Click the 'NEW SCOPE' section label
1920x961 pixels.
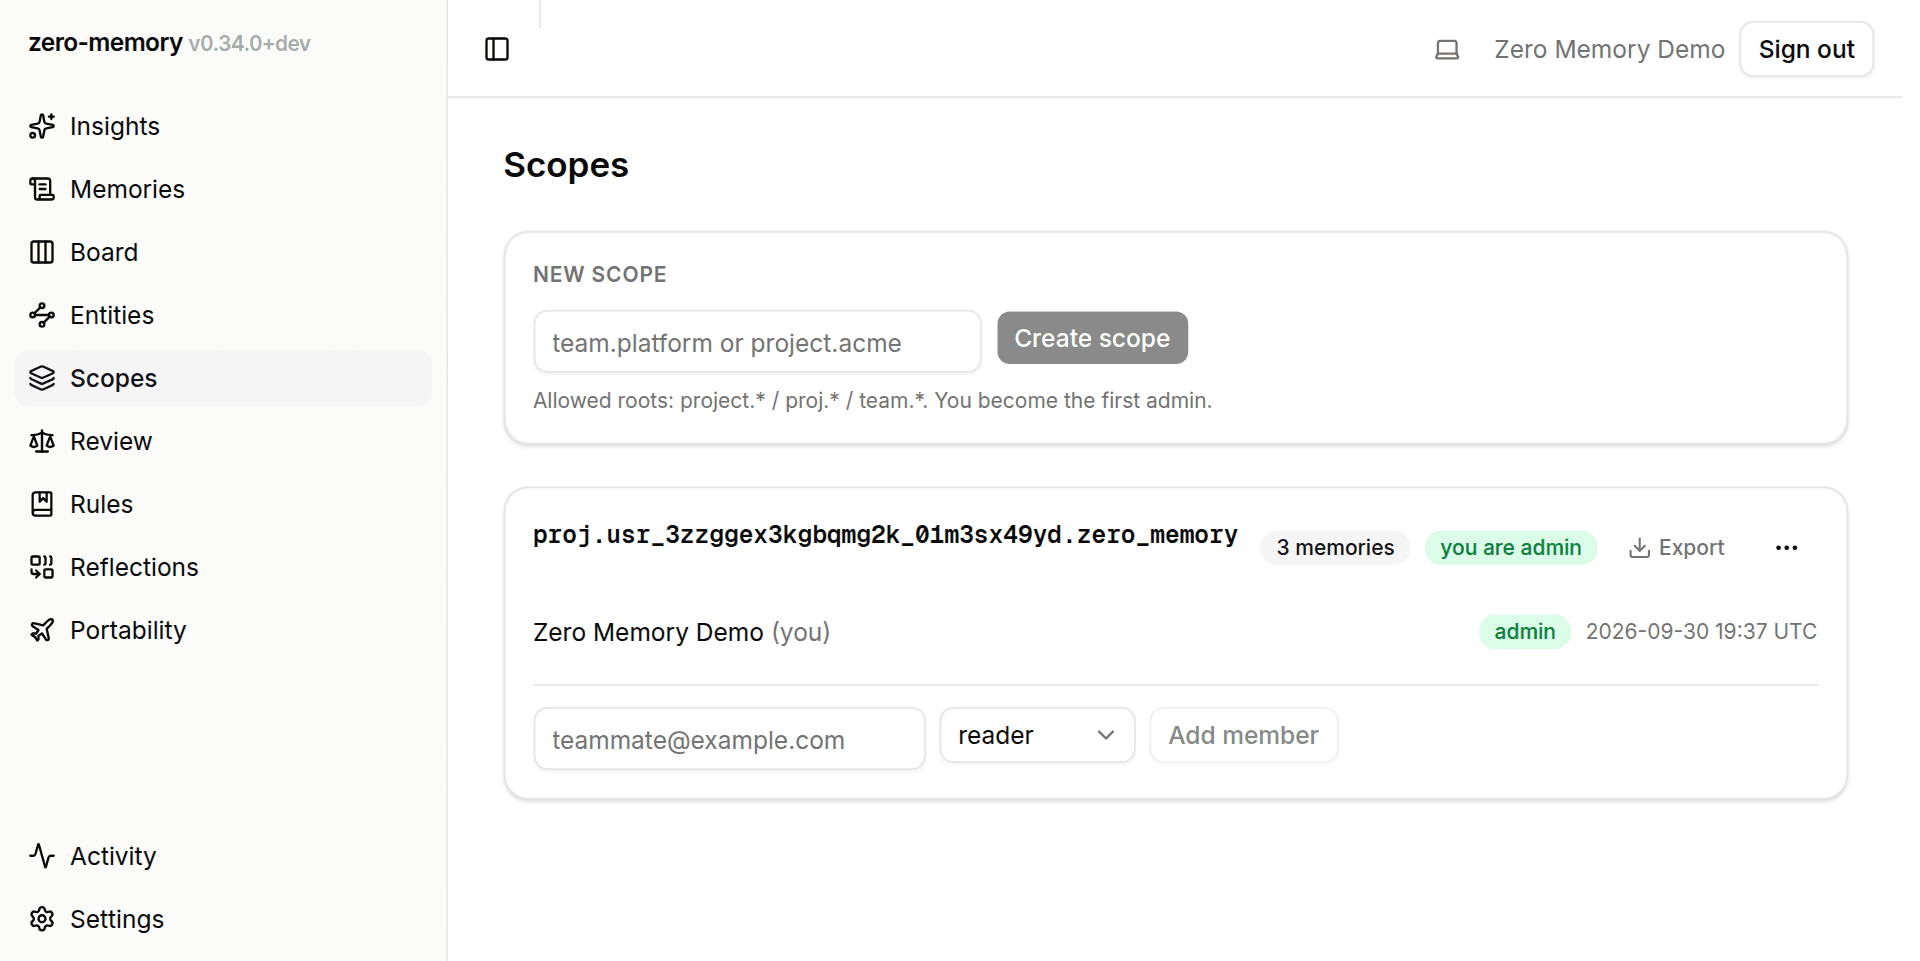point(600,274)
